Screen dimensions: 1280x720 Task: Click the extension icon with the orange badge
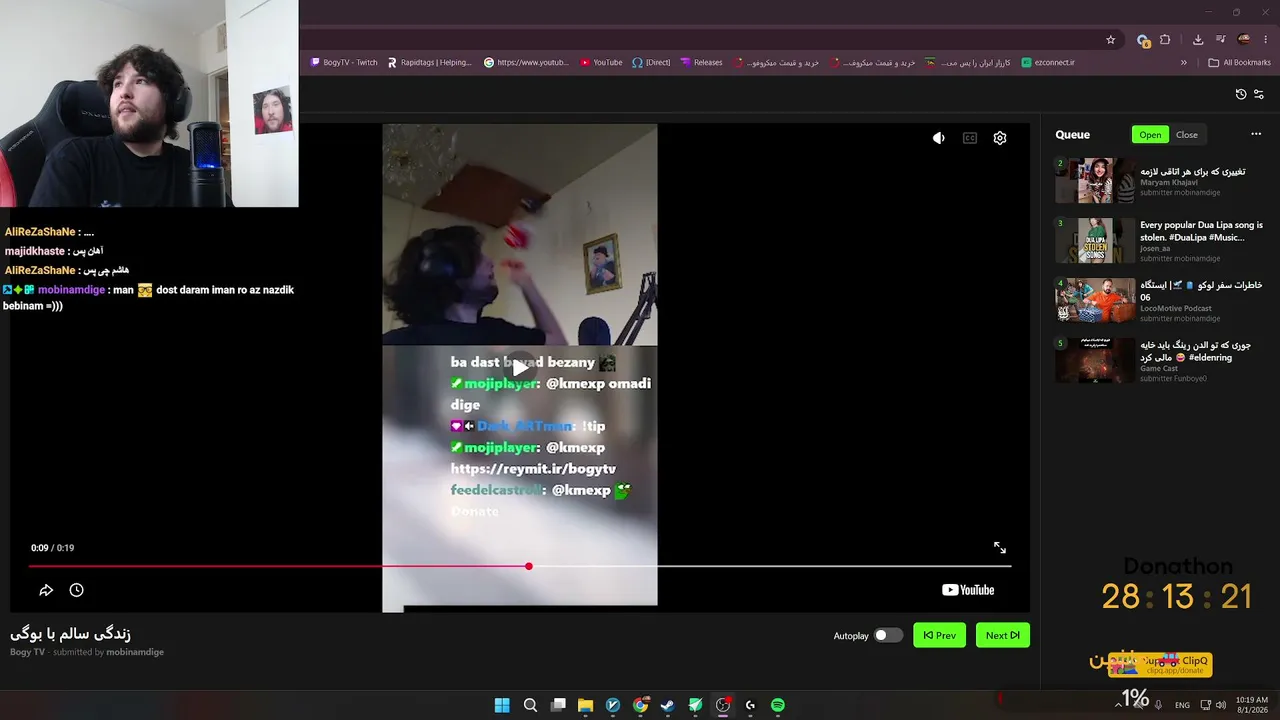click(1143, 40)
